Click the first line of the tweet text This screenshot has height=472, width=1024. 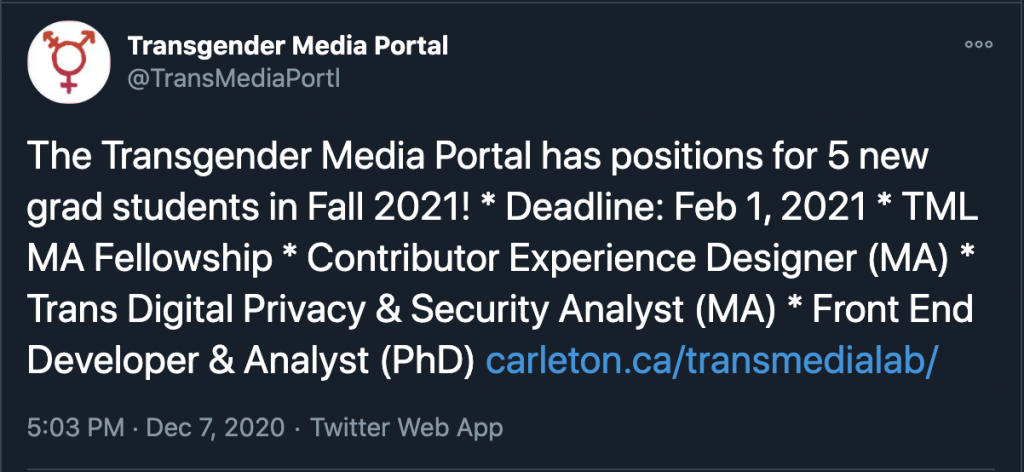477,157
